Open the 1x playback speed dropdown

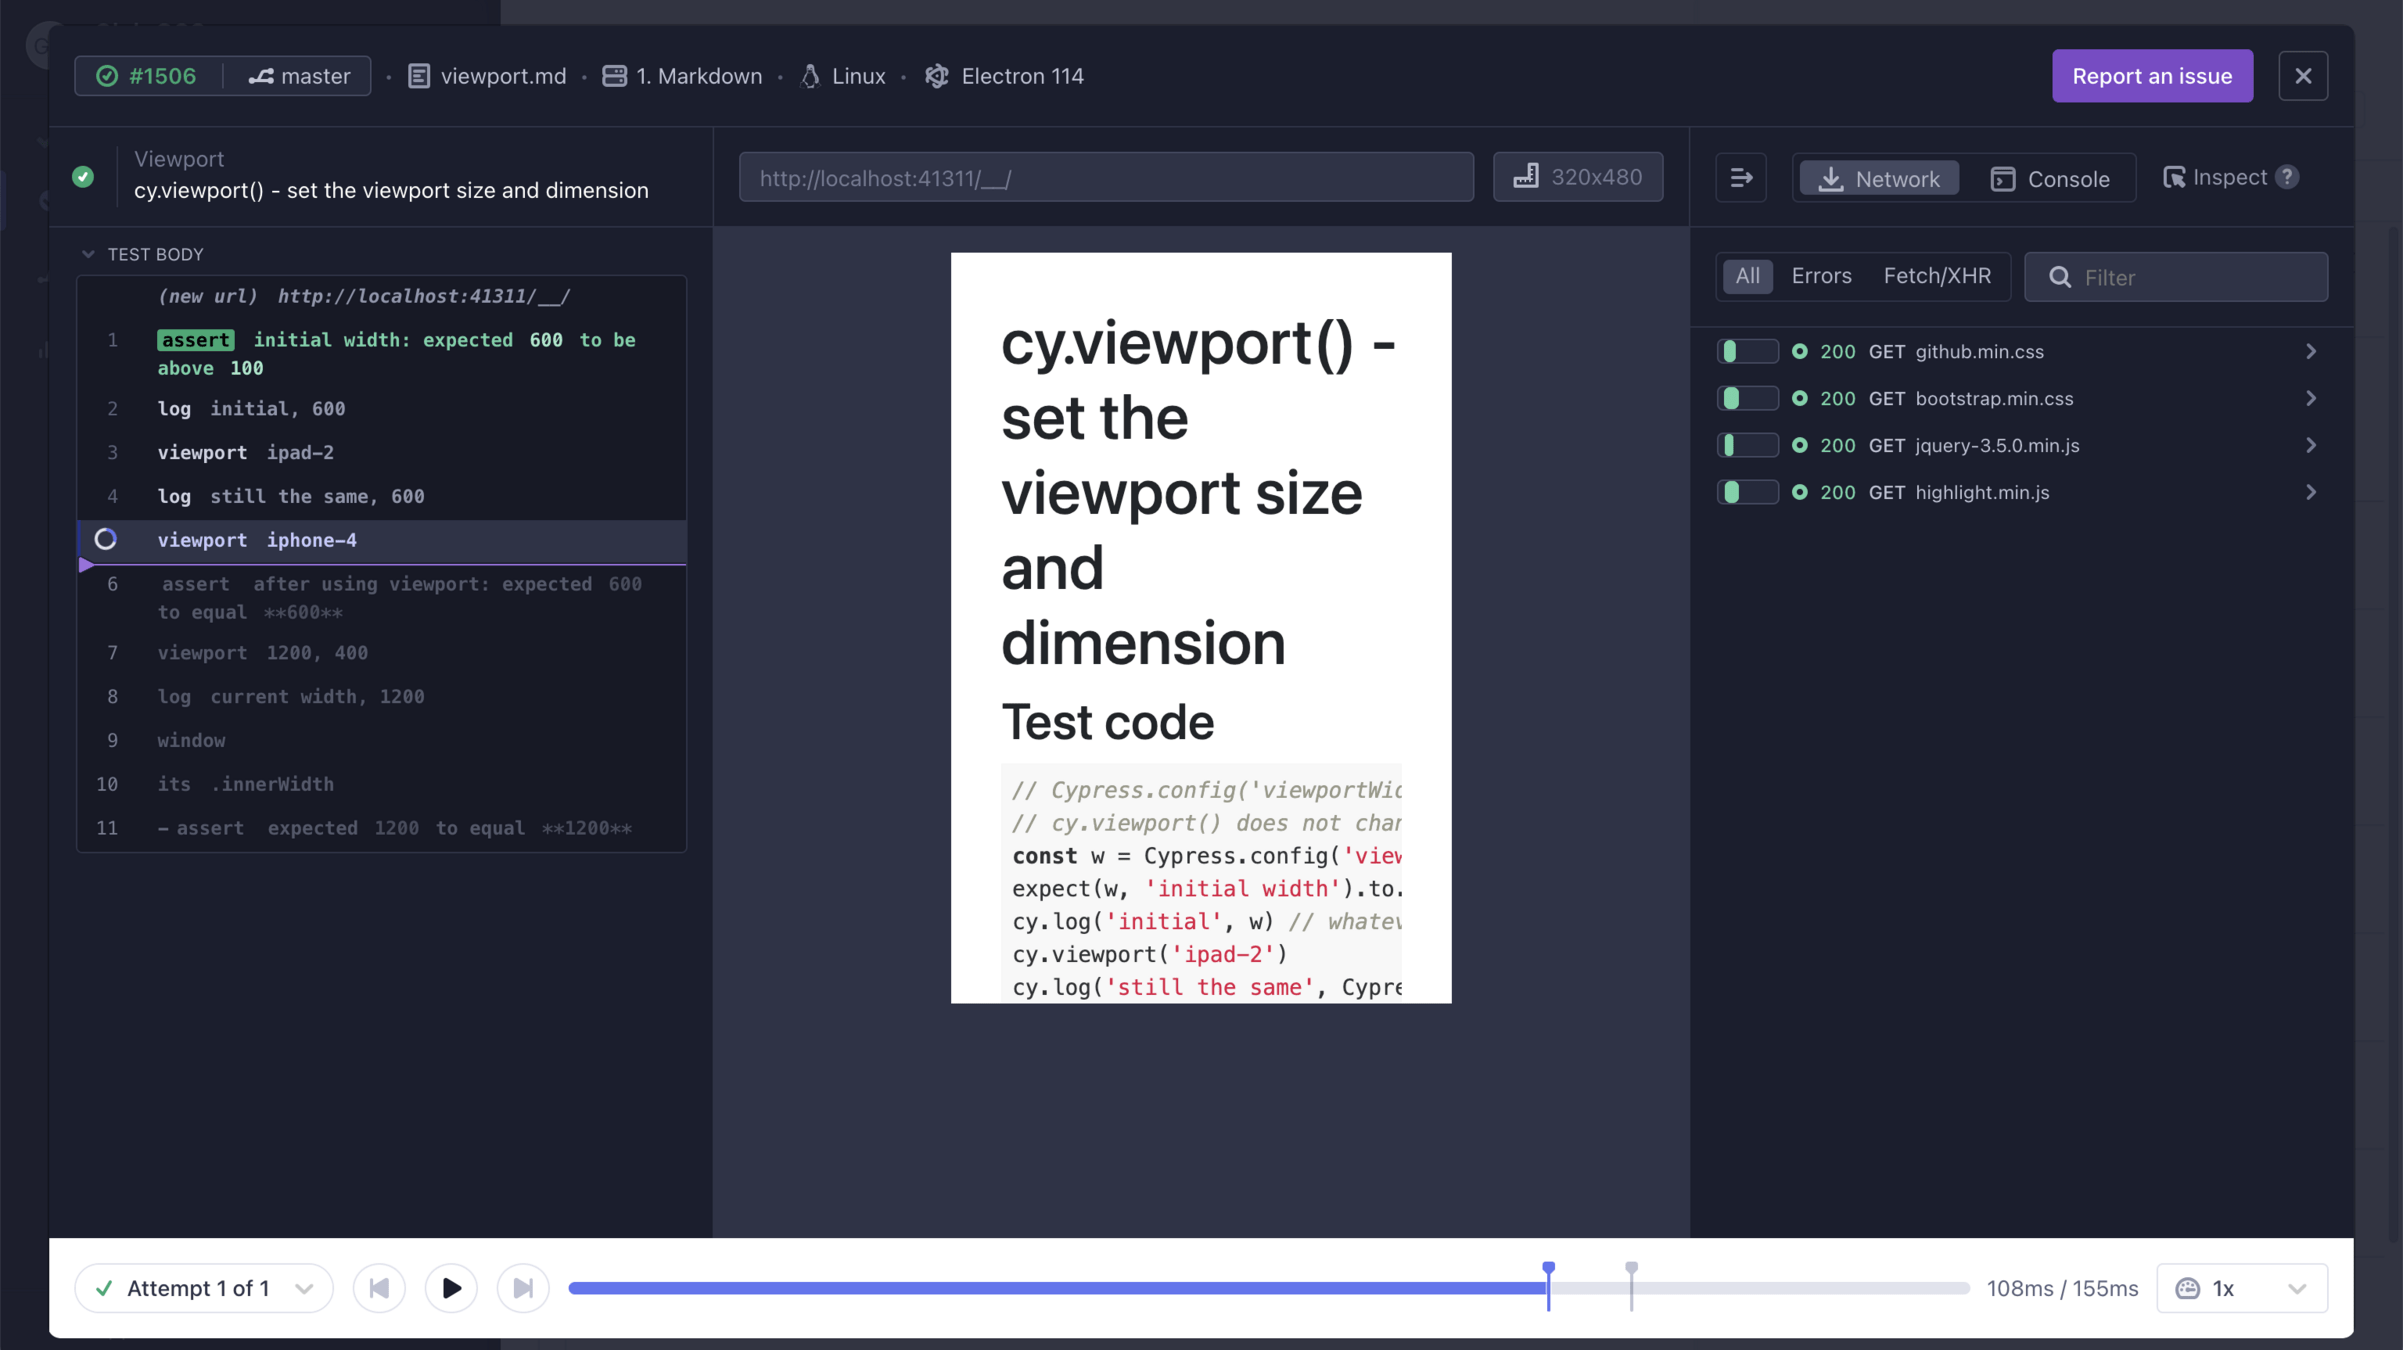[2241, 1288]
